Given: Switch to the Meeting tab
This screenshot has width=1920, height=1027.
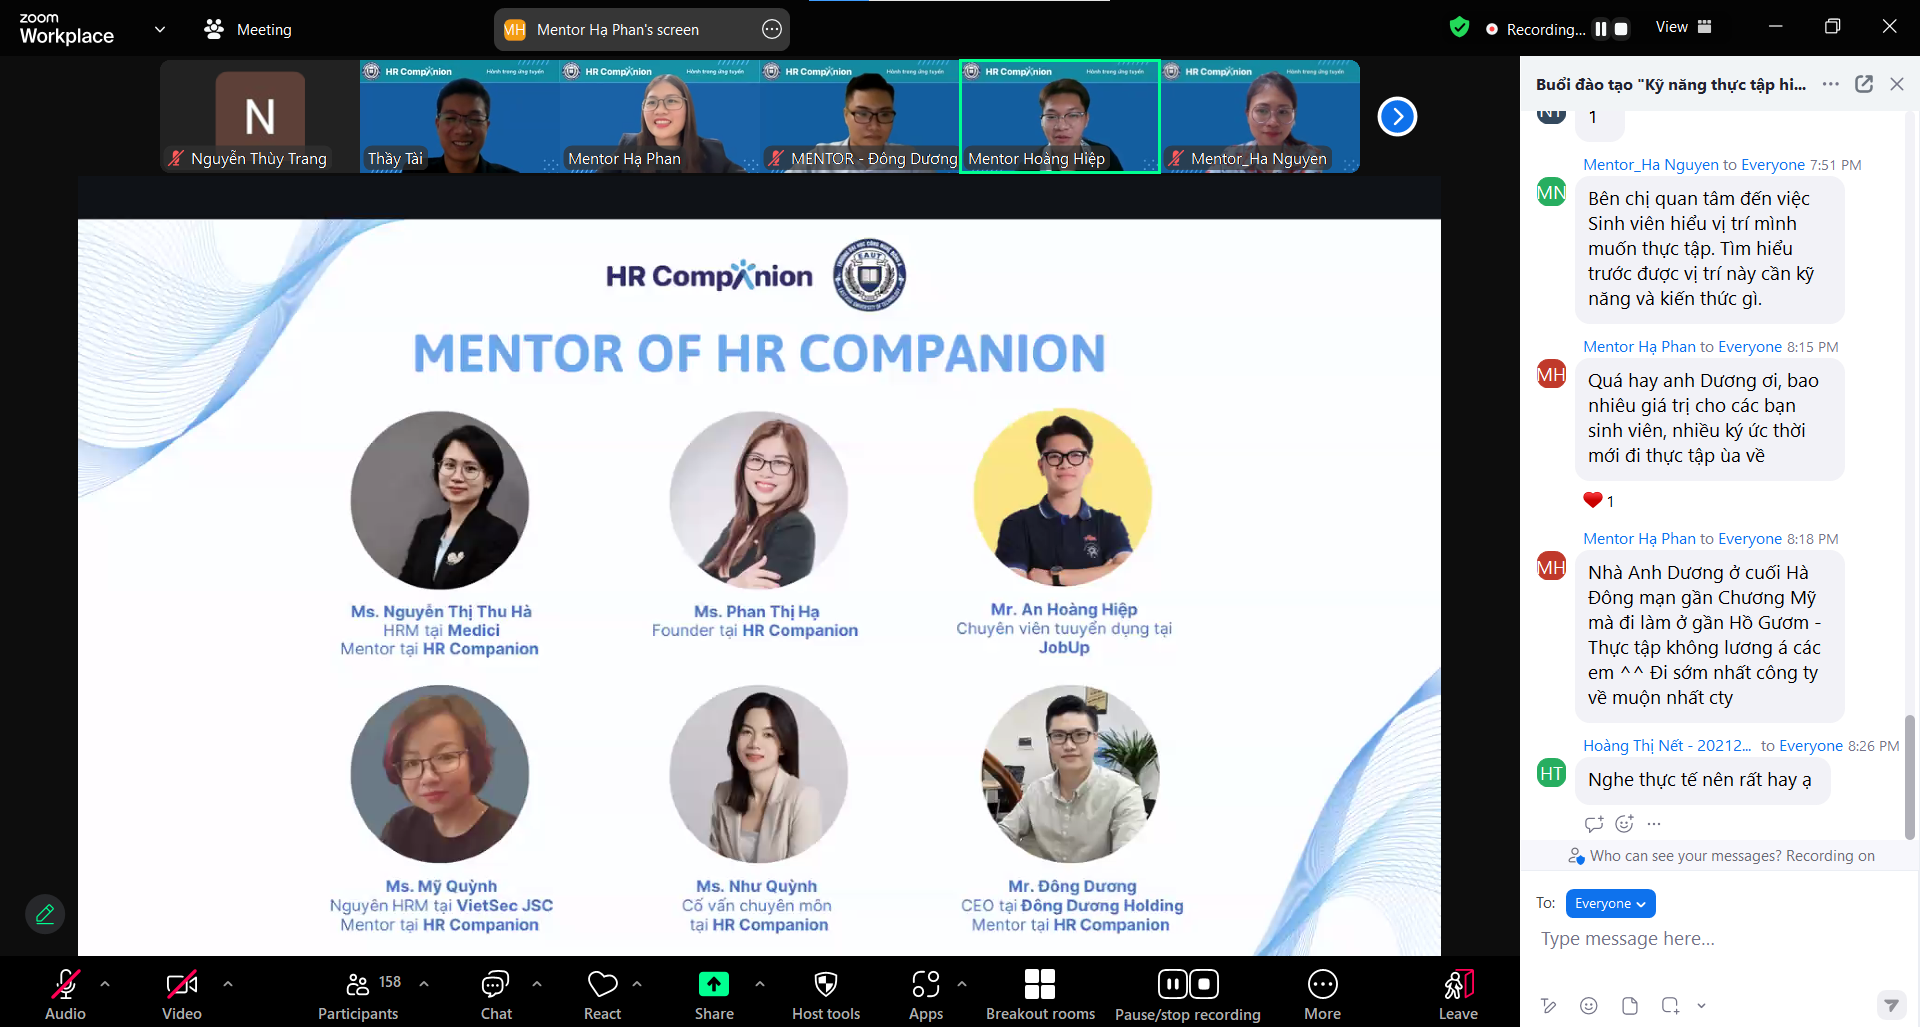Looking at the screenshot, I should [248, 30].
